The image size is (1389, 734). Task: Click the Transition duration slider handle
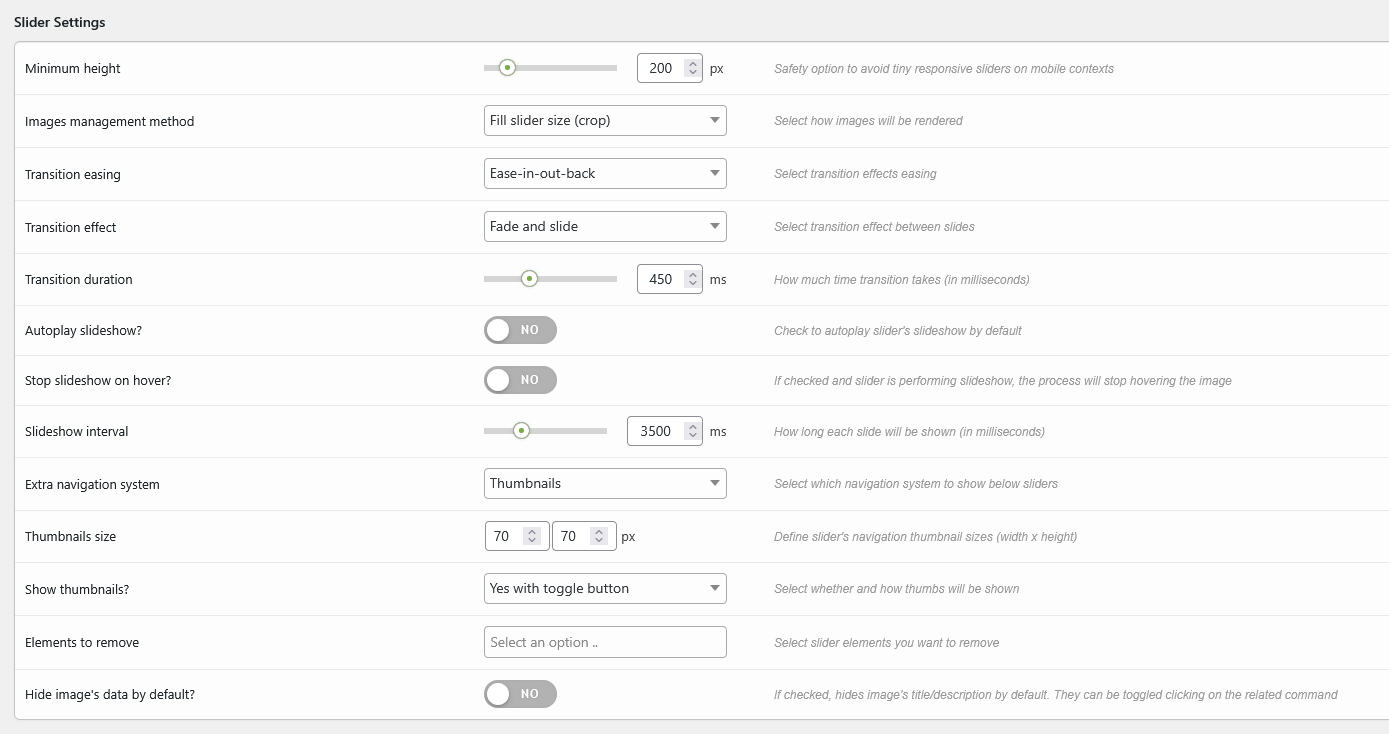coord(530,279)
